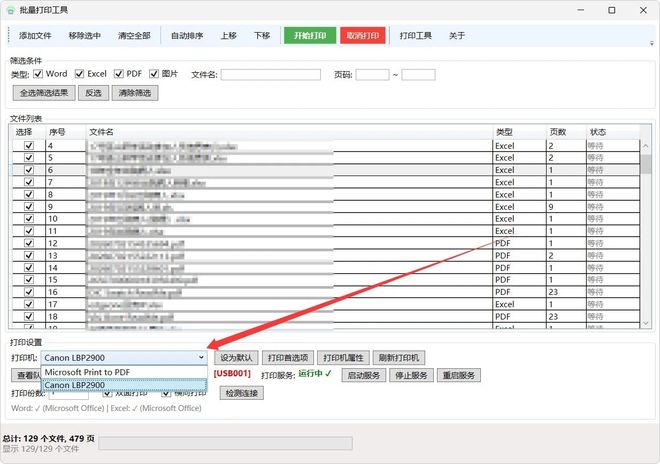660x464 pixels.
Task: Click the 清除筛选 button
Action: click(x=135, y=93)
